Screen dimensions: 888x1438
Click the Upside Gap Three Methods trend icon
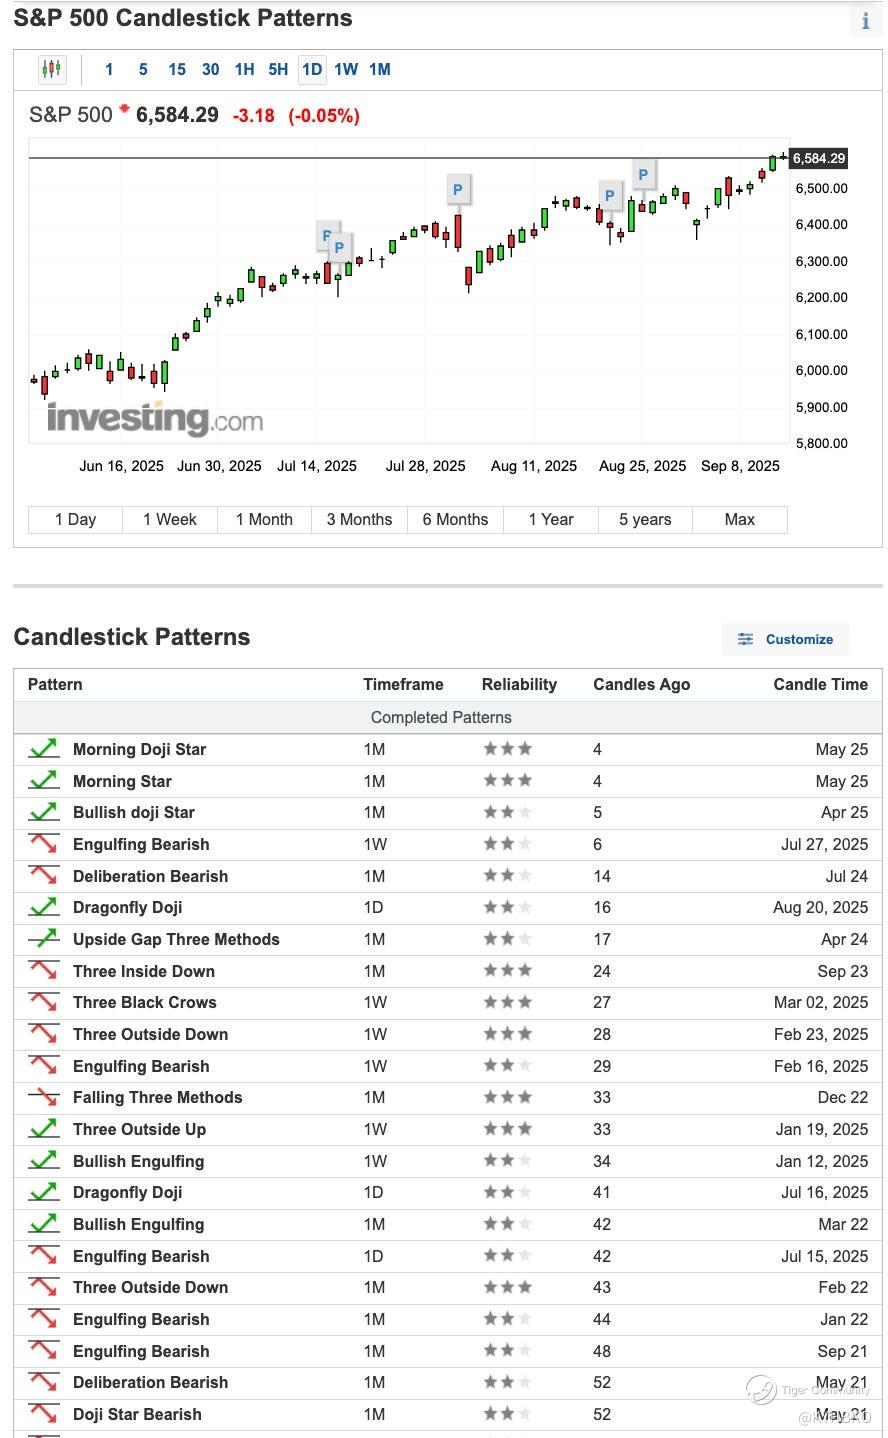pyautogui.click(x=43, y=939)
